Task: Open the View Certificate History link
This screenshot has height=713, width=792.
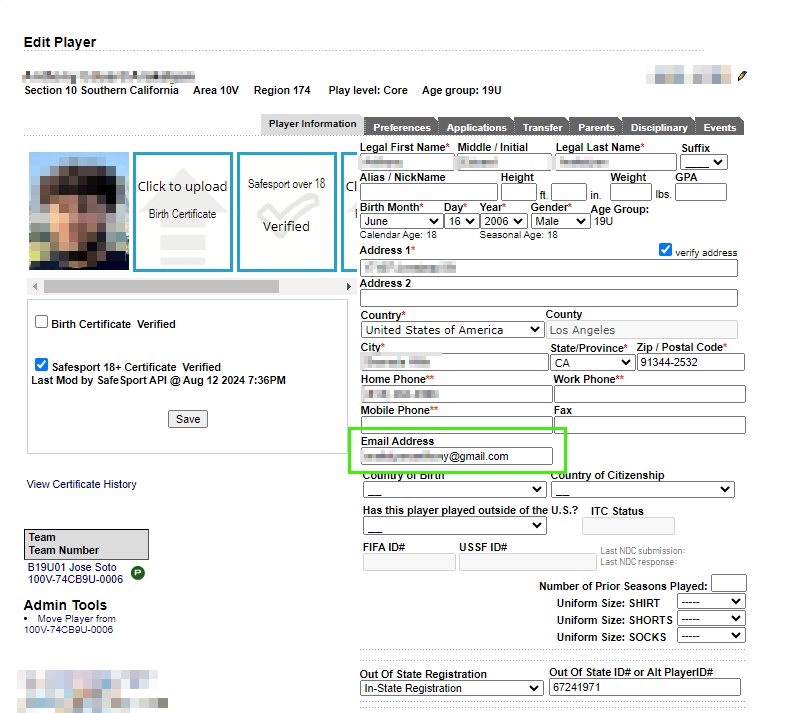Action: [82, 485]
